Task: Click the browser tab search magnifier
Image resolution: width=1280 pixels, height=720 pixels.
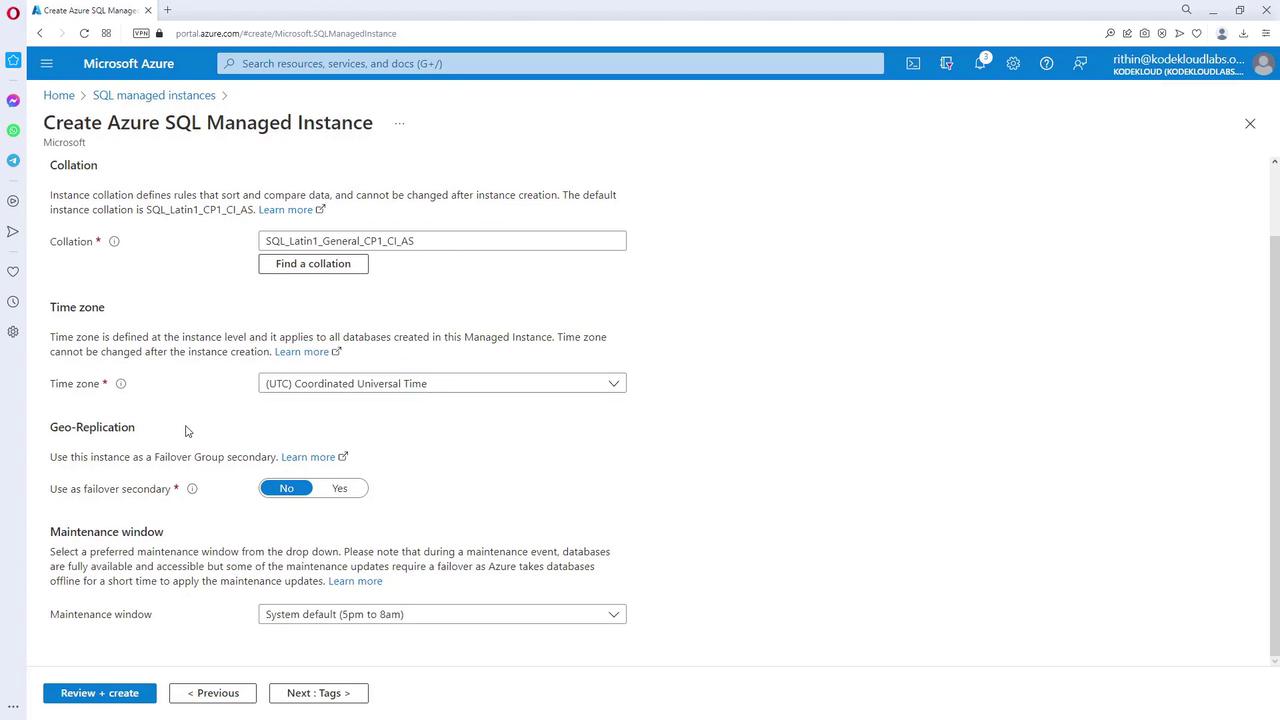Action: (x=1187, y=10)
